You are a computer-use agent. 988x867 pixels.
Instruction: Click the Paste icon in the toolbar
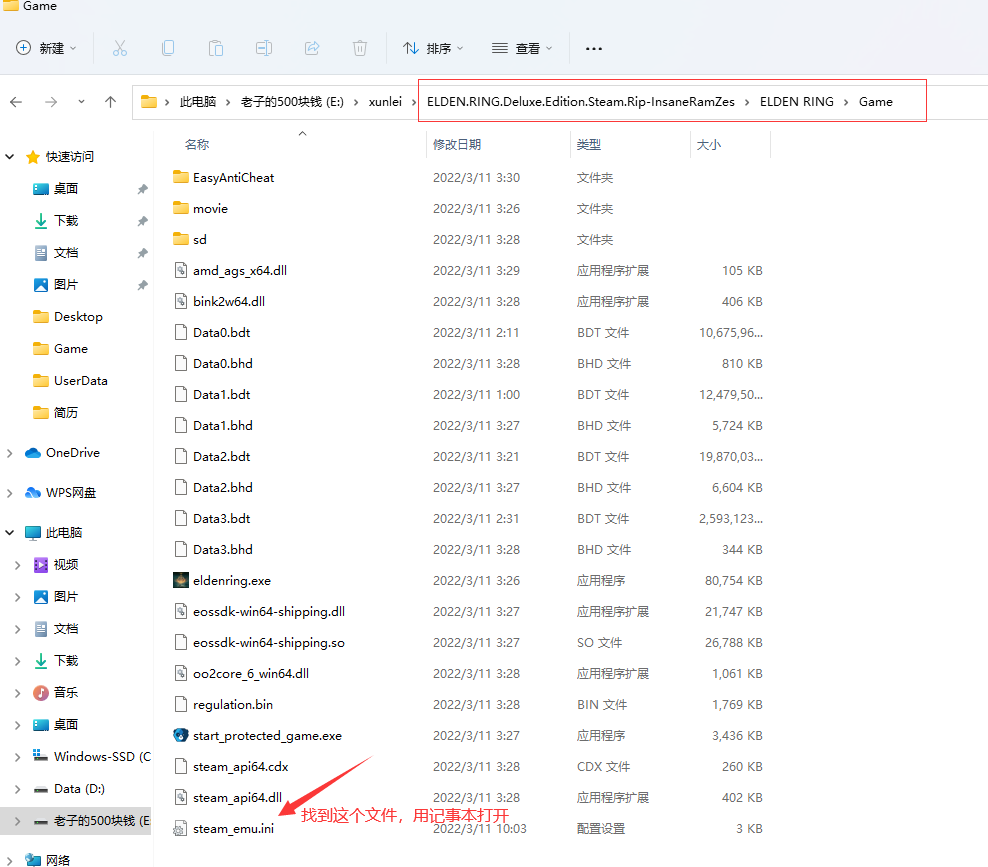pyautogui.click(x=216, y=48)
